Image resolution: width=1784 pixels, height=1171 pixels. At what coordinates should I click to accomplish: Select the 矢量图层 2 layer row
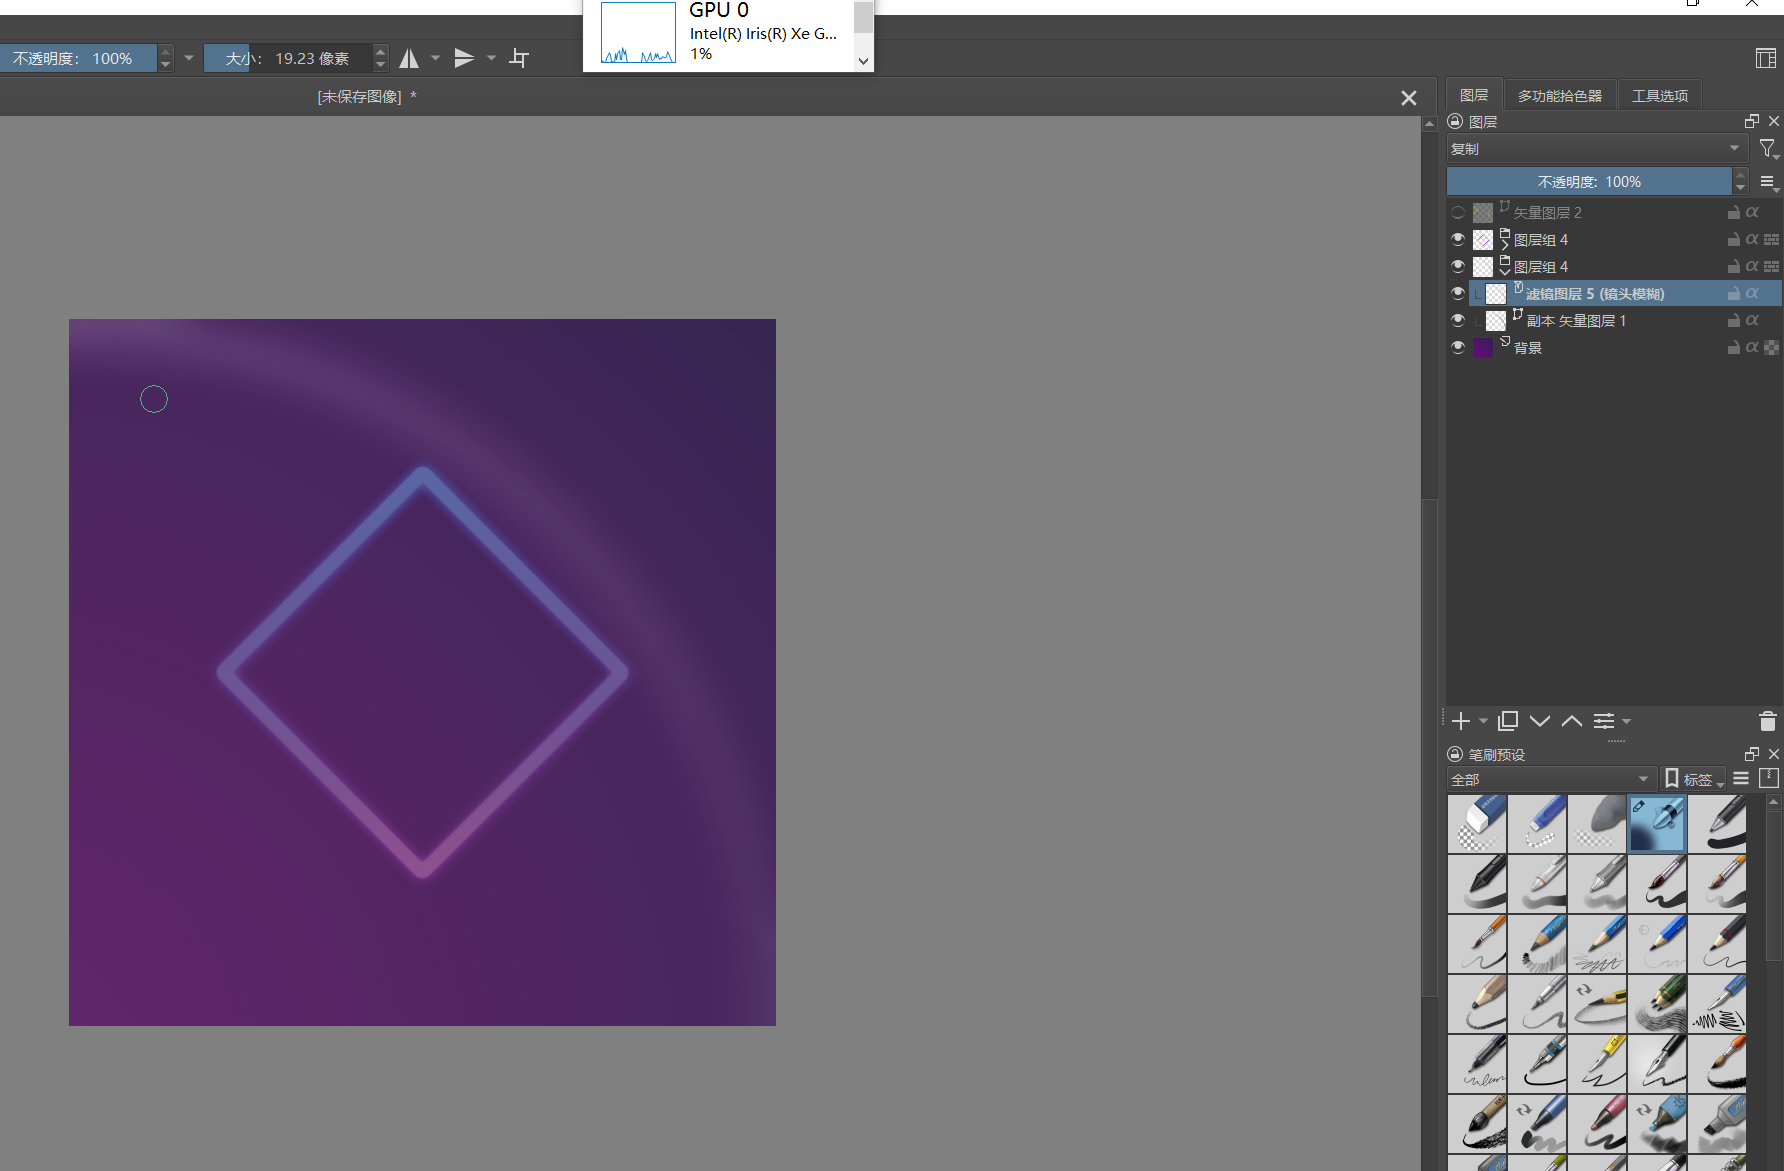[x=1614, y=212]
